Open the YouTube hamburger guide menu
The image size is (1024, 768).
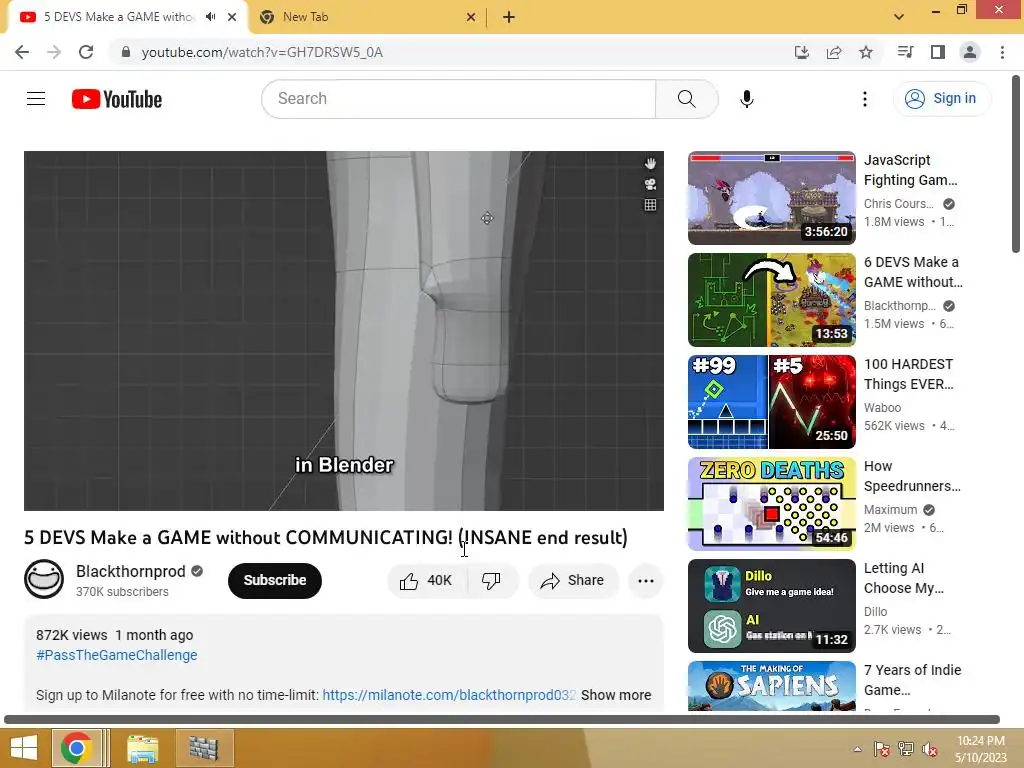pyautogui.click(x=36, y=99)
